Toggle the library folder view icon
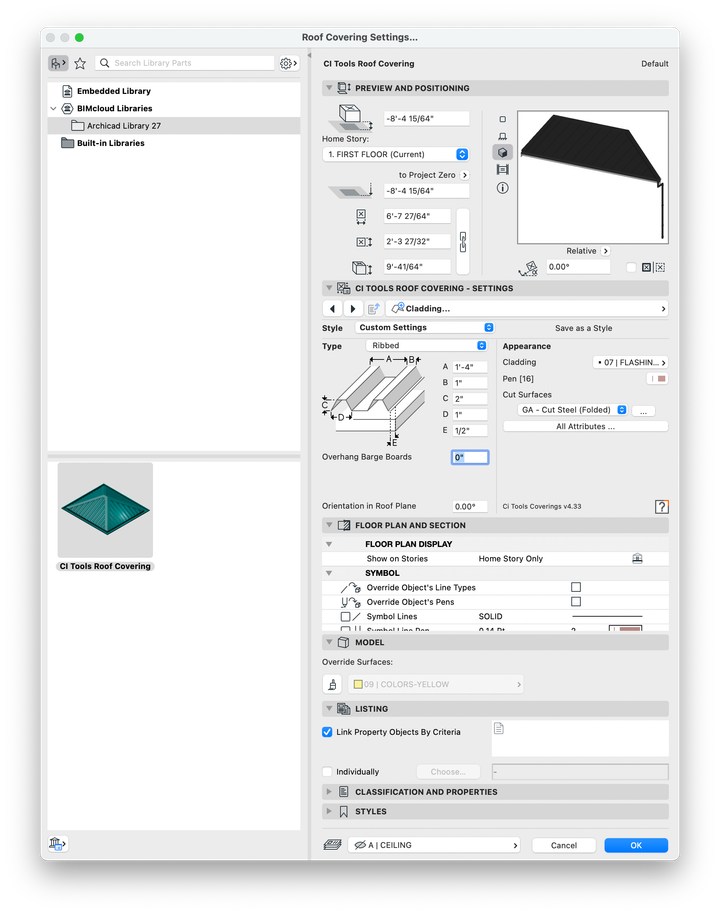720x914 pixels. (x=58, y=63)
